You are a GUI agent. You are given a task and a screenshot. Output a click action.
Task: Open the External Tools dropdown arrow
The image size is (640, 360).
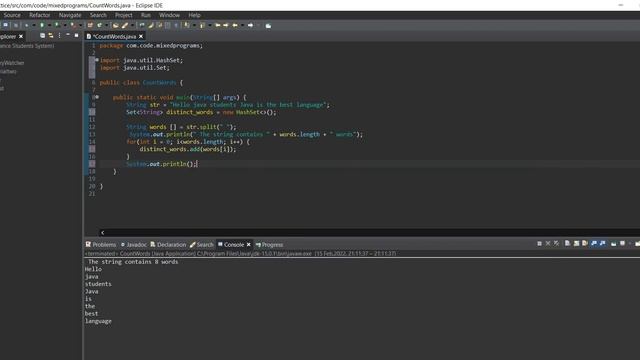(80, 25)
